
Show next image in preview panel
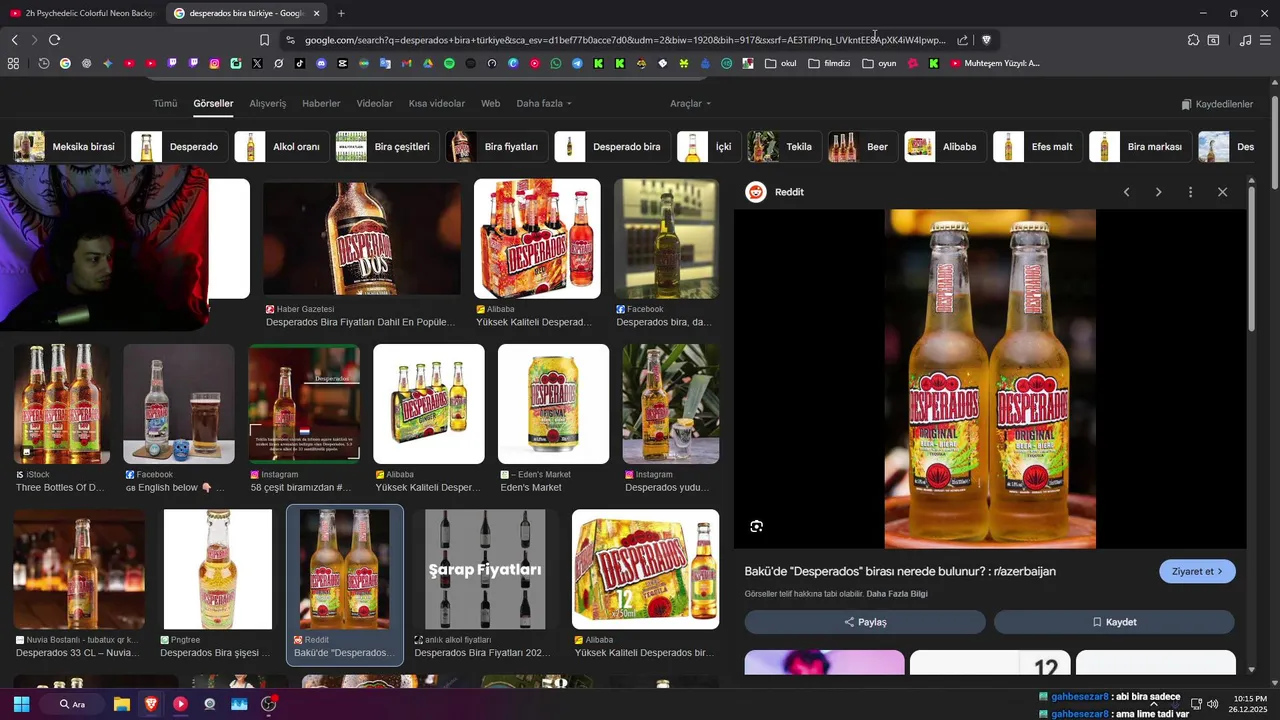click(1158, 192)
